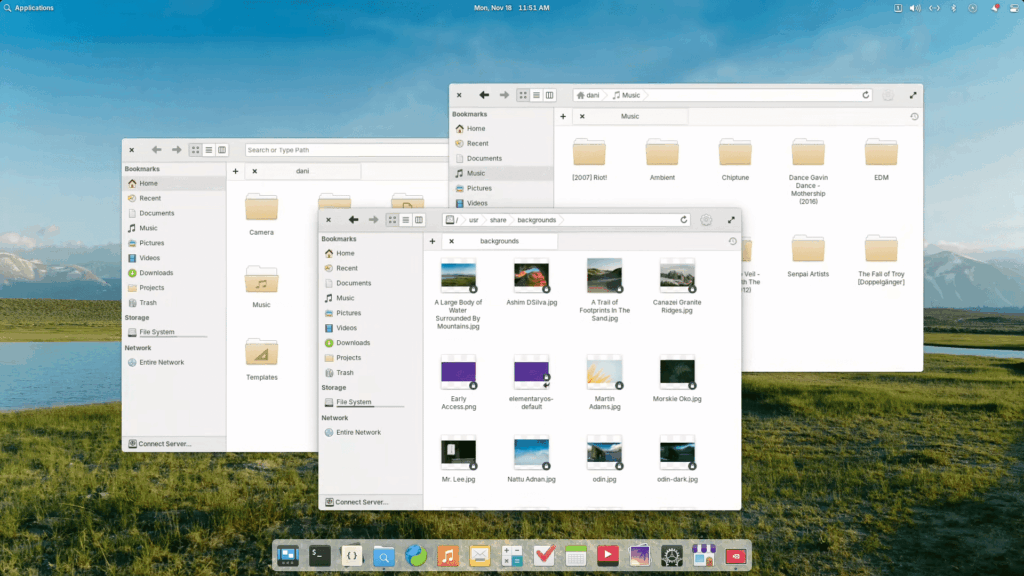
Task: Switch to column view in the backgrounds window
Action: tap(419, 220)
